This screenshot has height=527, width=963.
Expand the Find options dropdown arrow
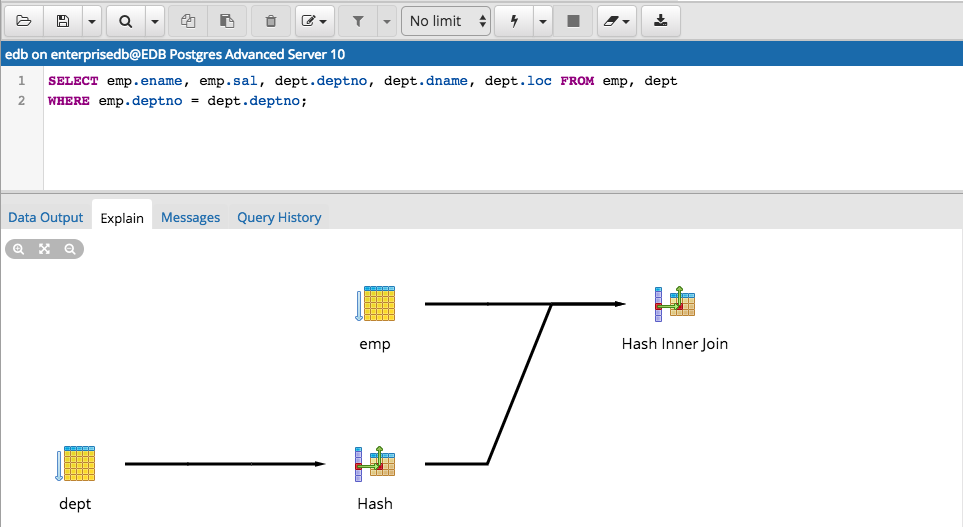(x=155, y=21)
